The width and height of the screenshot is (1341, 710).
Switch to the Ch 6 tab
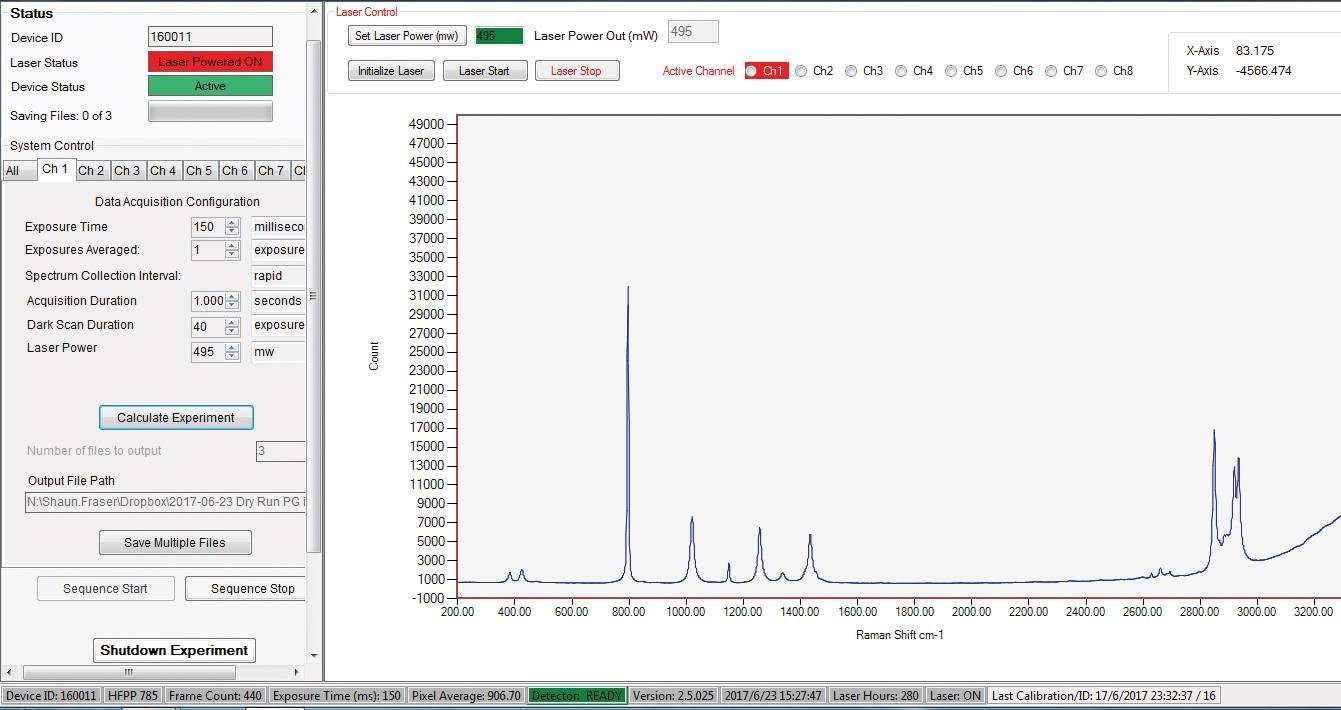coord(236,171)
